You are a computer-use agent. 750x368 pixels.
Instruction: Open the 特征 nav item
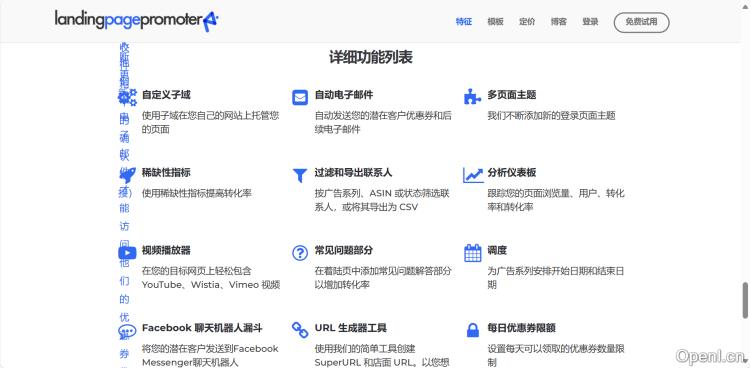(x=463, y=22)
